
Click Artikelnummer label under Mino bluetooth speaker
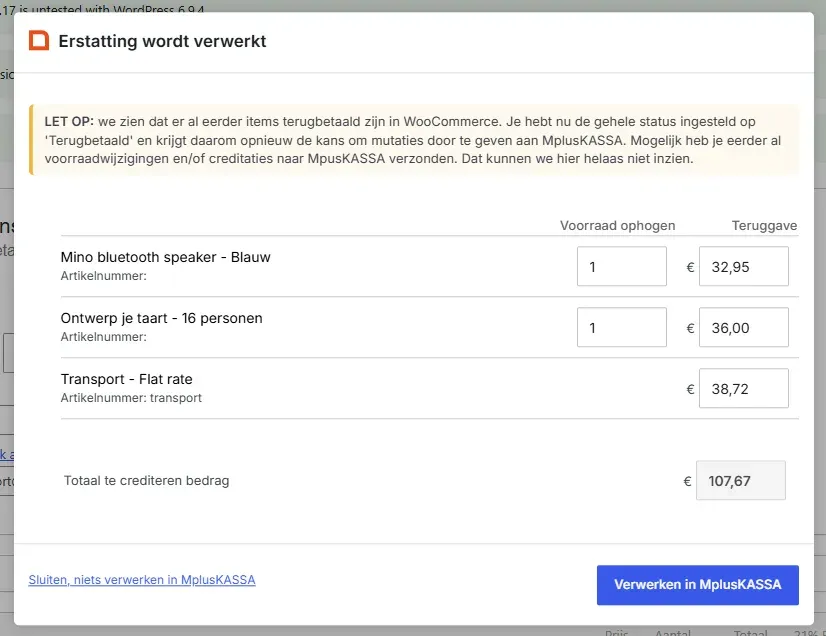click(104, 276)
